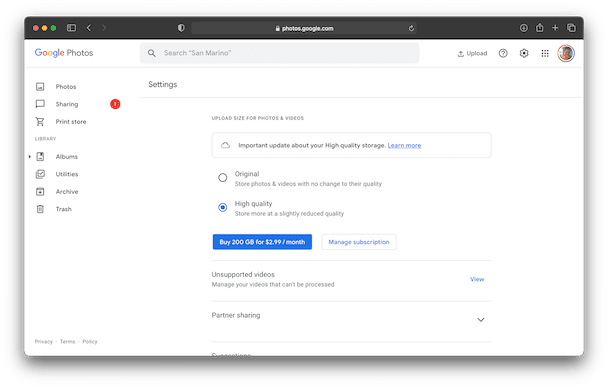Open Archive in the sidebar

tap(67, 191)
